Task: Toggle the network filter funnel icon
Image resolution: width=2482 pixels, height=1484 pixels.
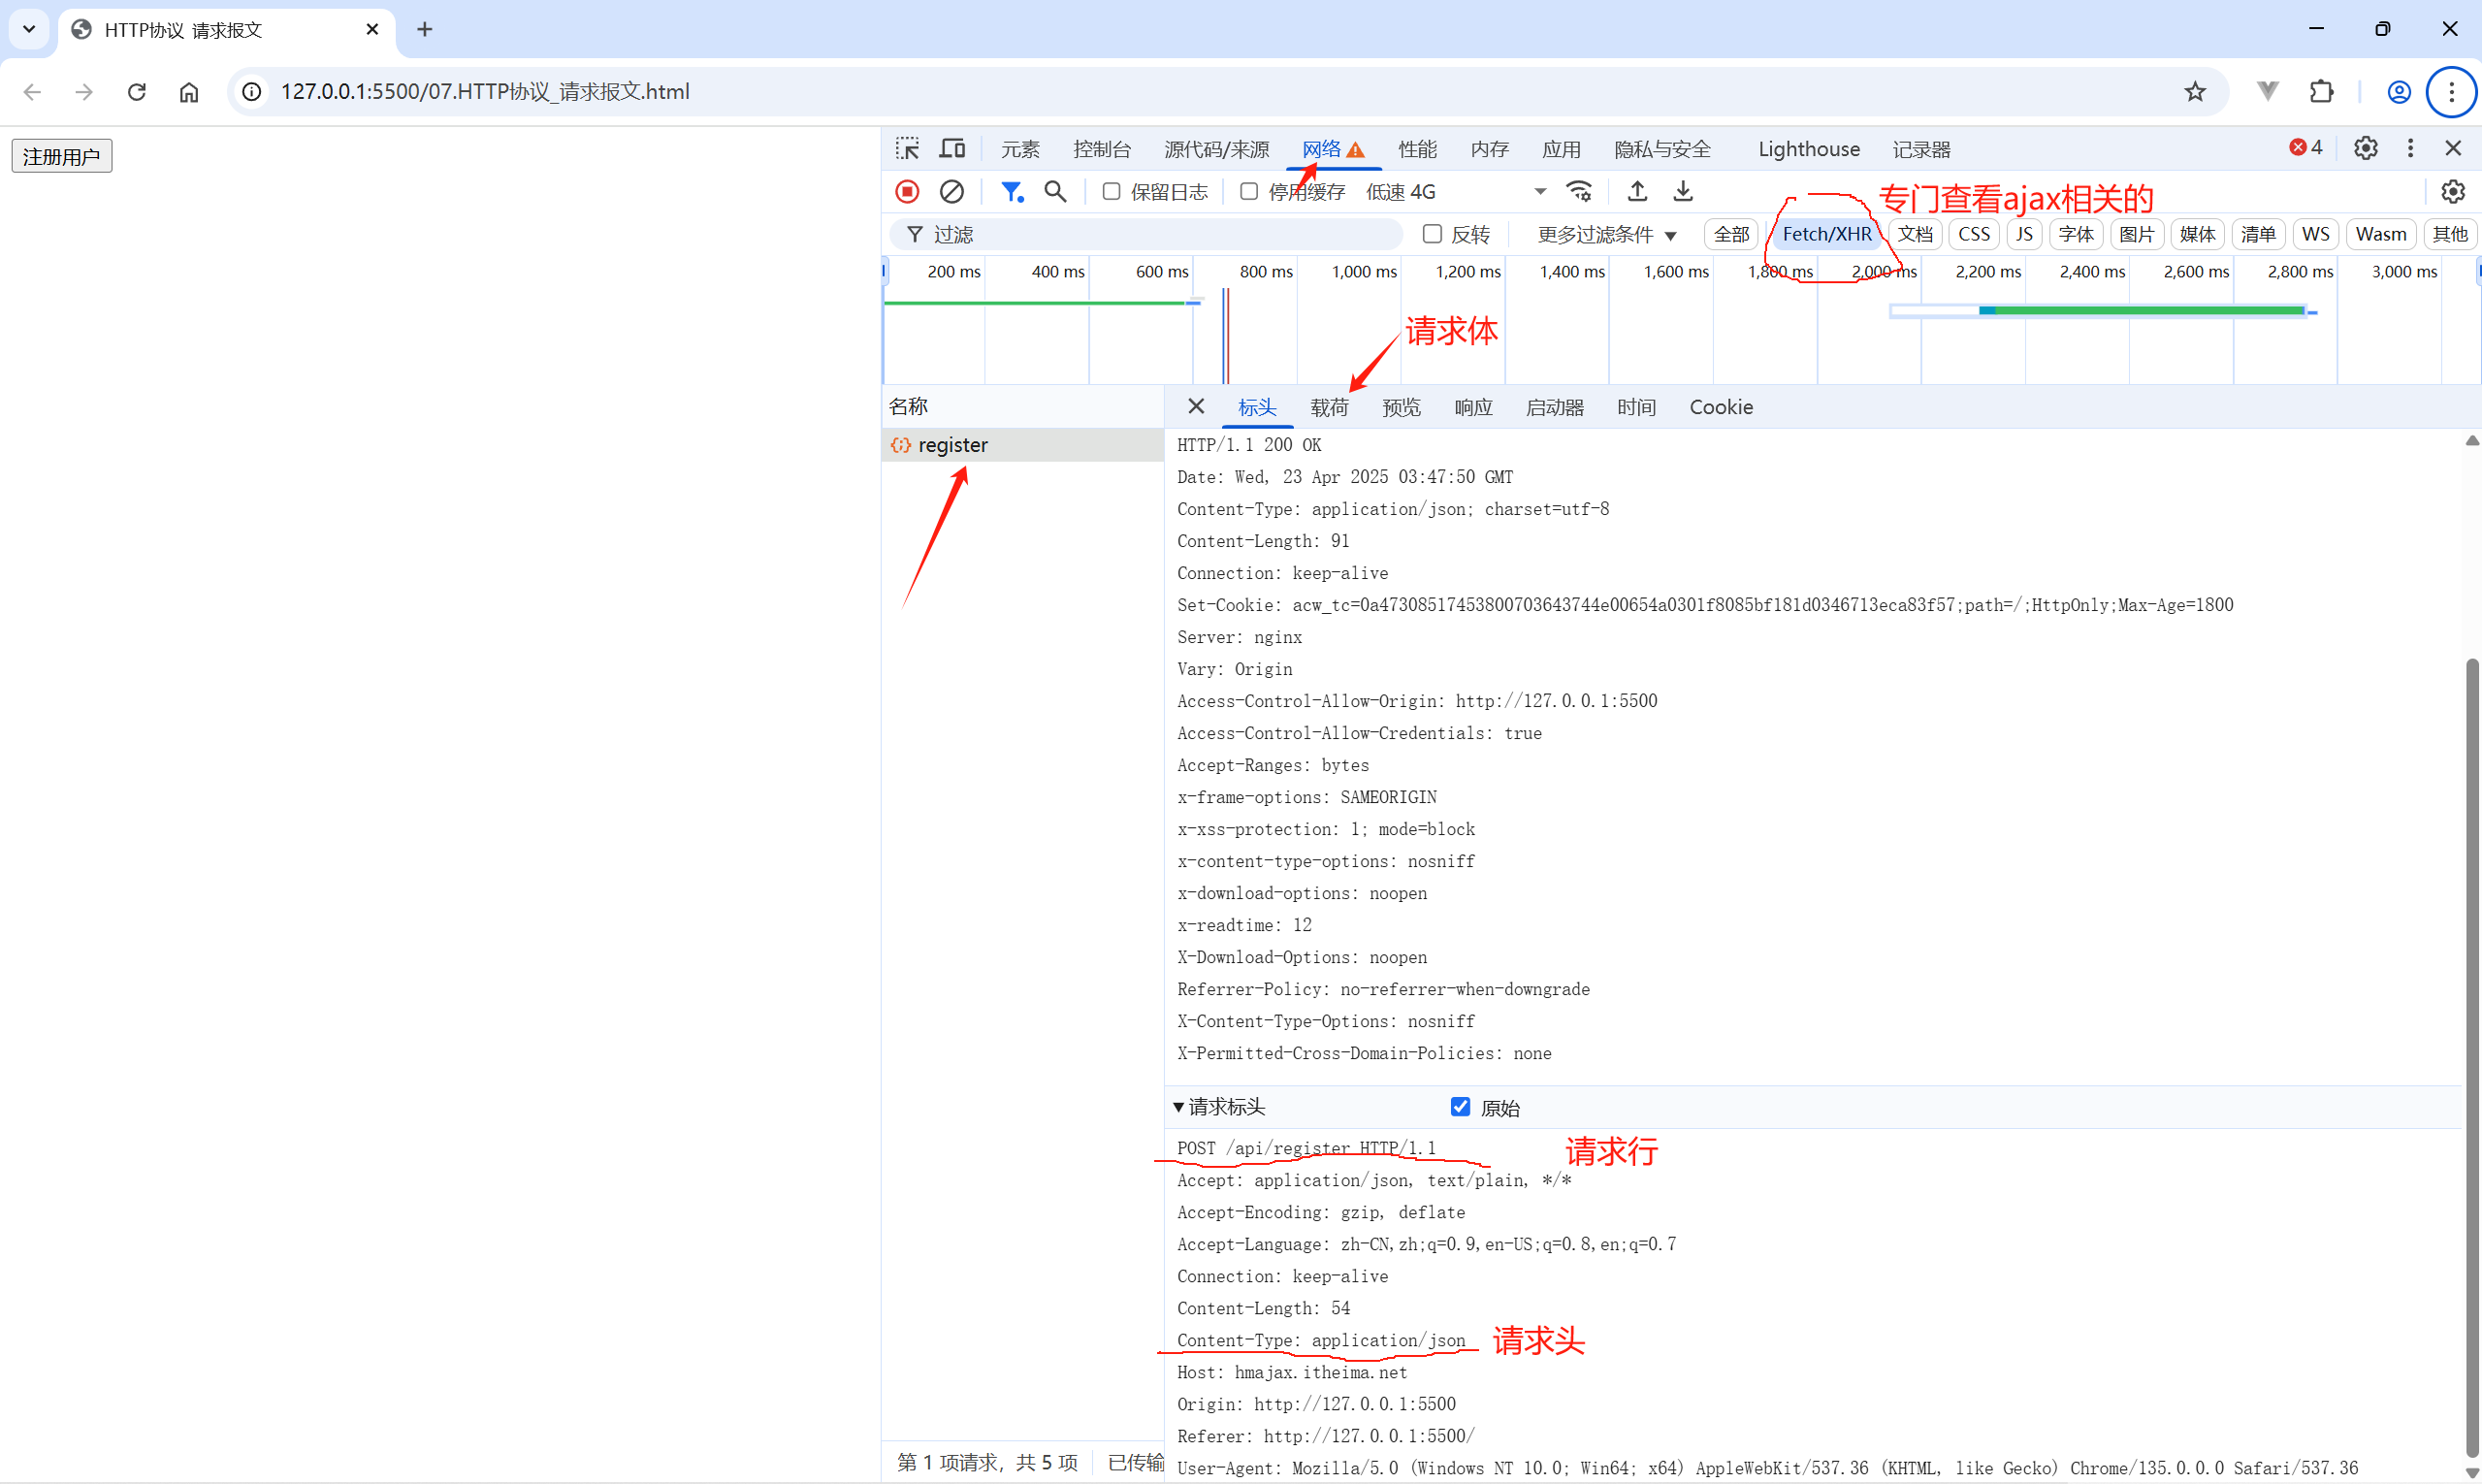Action: click(1012, 191)
